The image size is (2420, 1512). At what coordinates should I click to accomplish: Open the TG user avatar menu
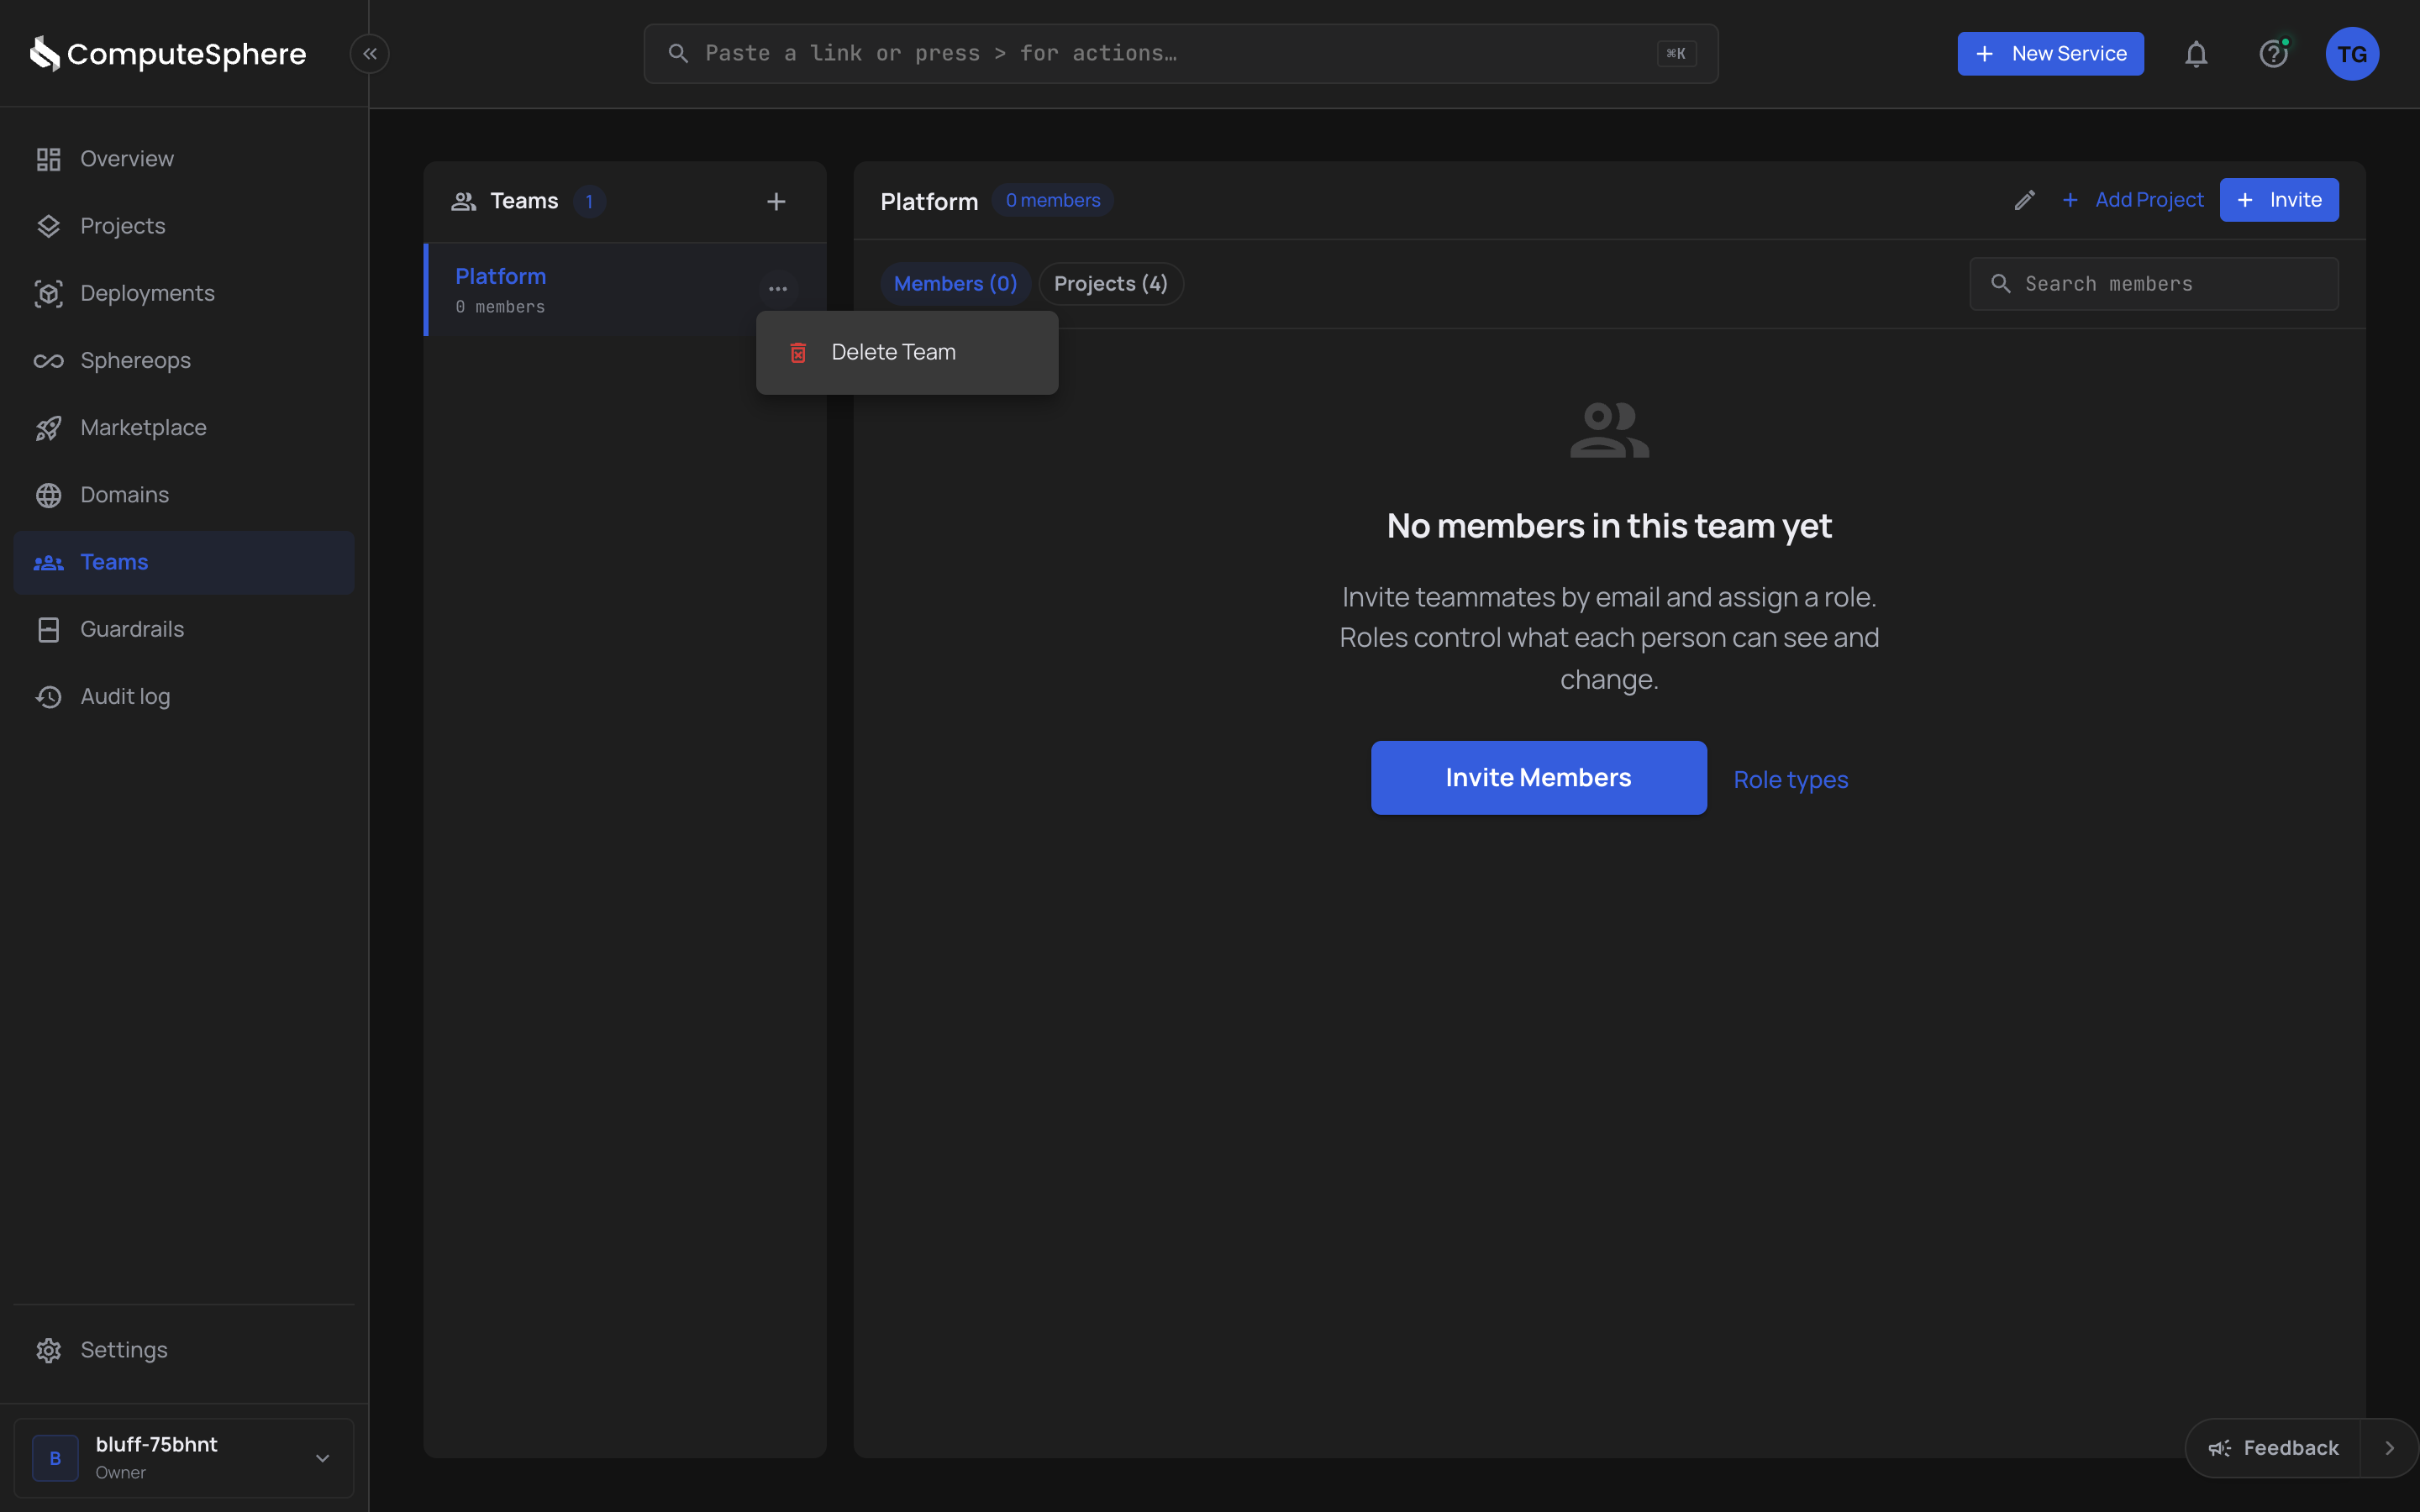click(2352, 54)
